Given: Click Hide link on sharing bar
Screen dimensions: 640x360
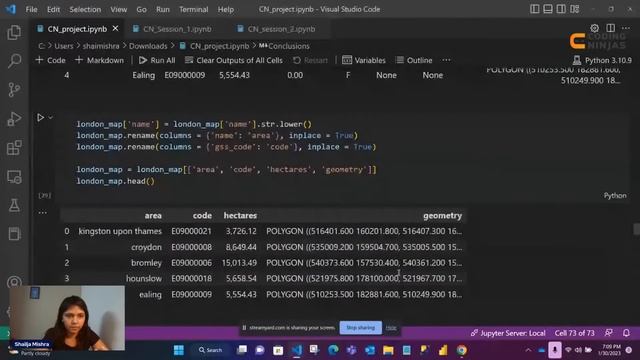Looking at the screenshot, I should 391,328.
